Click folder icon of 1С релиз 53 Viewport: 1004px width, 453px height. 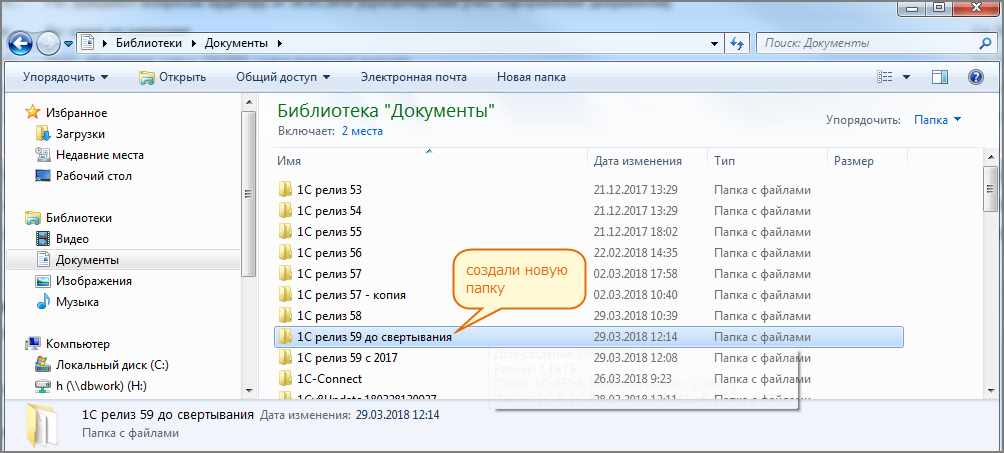tap(285, 190)
